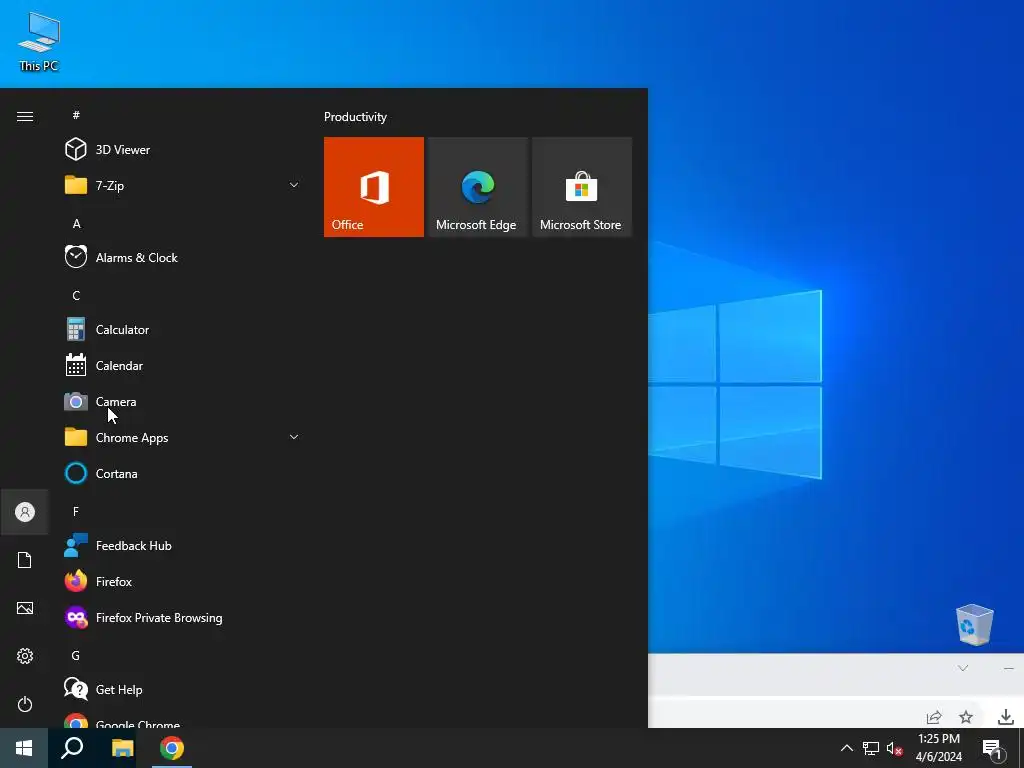Expand the 7-Zip folder chevron
This screenshot has width=1024, height=768.
pyautogui.click(x=294, y=185)
